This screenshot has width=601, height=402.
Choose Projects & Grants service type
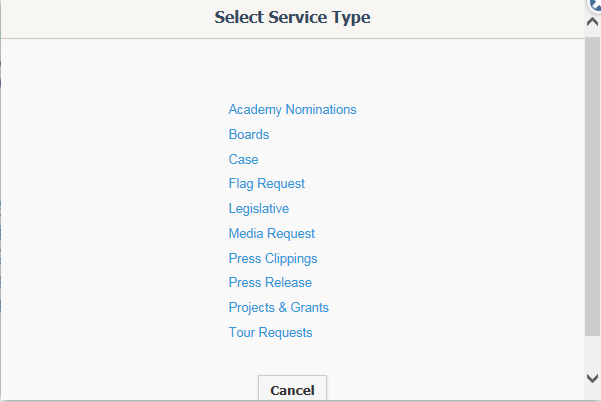click(279, 307)
